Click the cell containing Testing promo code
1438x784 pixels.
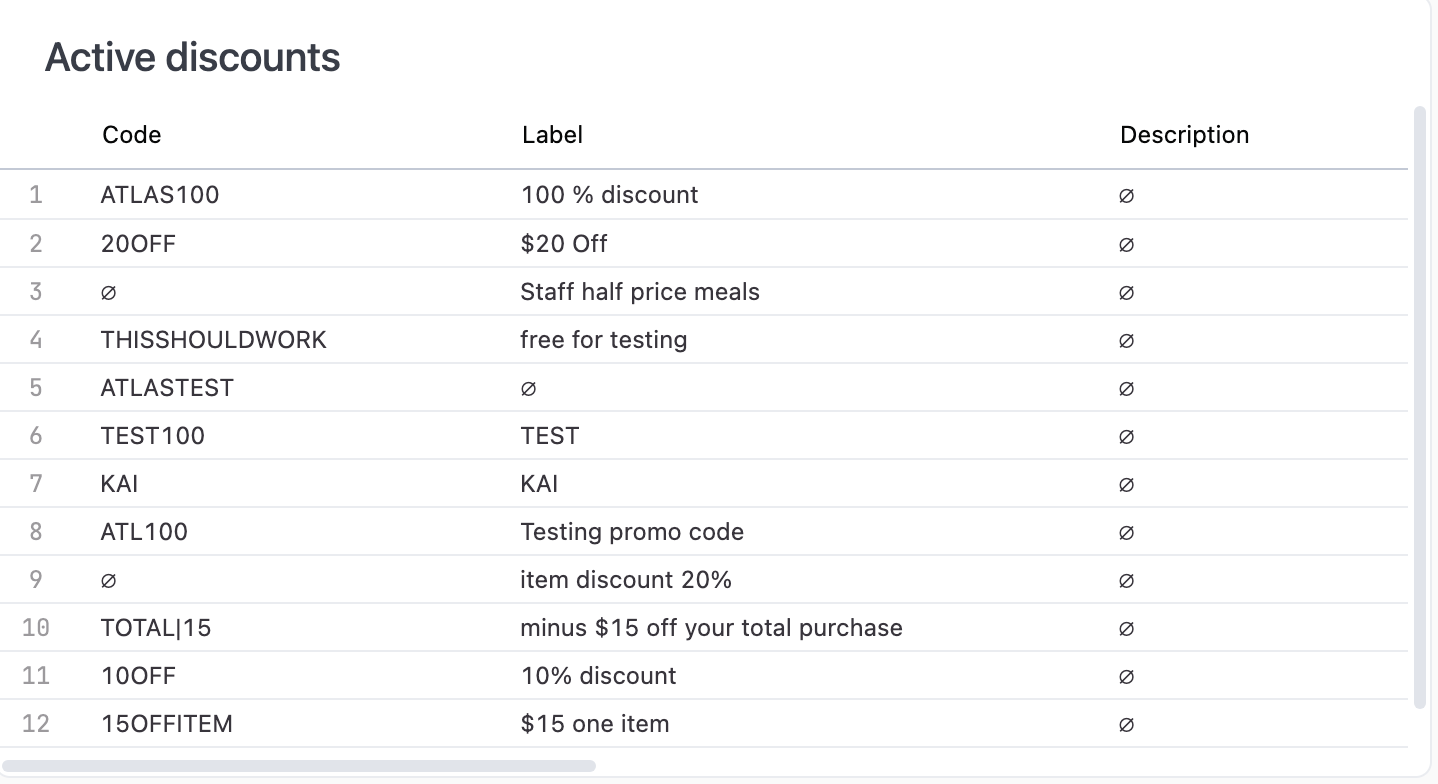[632, 532]
